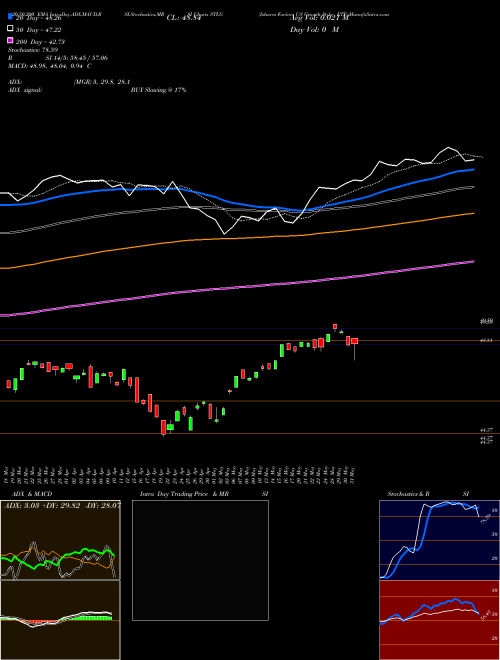Click the ADX +DY -DY readout header
500x660 pixels.
coord(62,506)
